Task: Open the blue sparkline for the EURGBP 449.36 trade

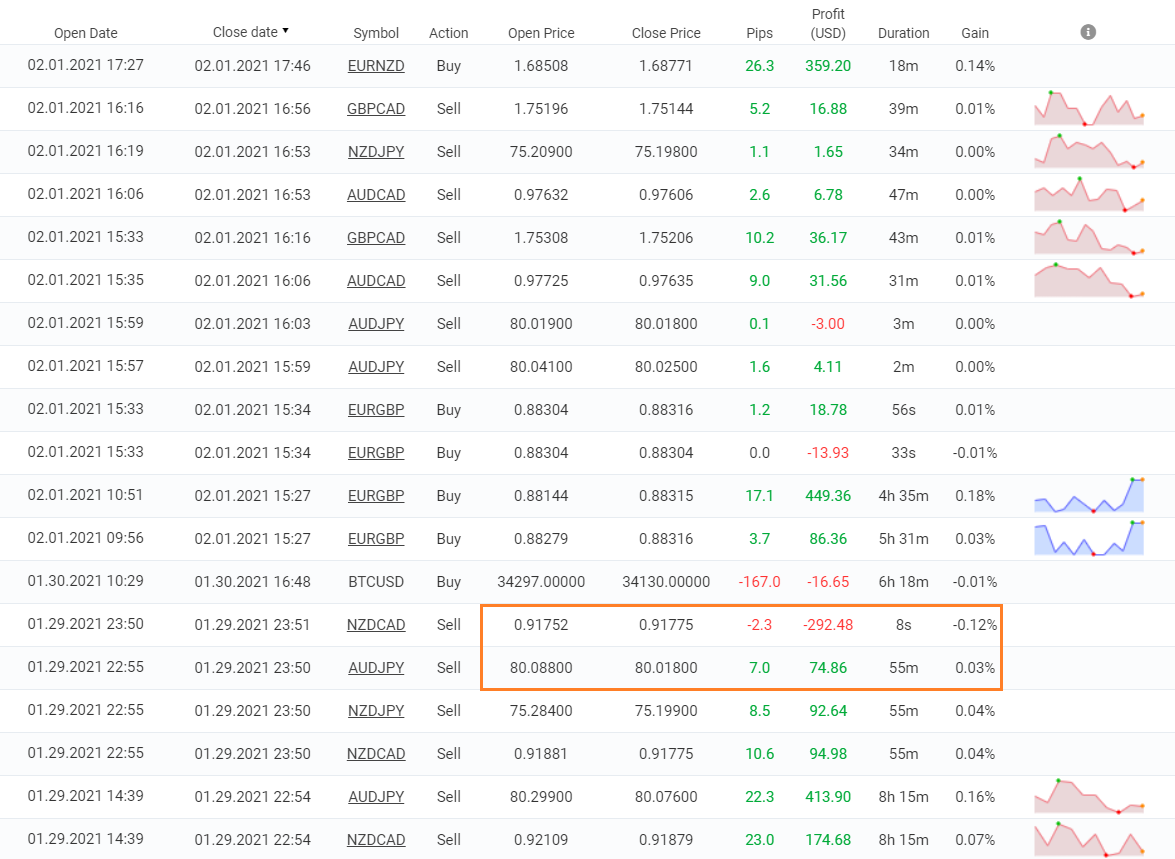Action: coord(1089,496)
